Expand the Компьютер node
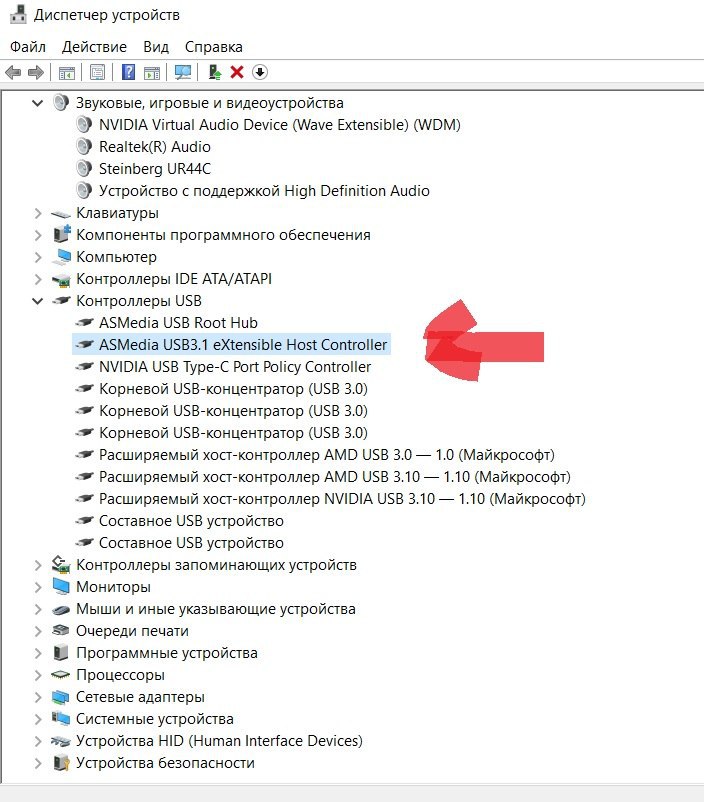This screenshot has height=802, width=704. [x=37, y=257]
